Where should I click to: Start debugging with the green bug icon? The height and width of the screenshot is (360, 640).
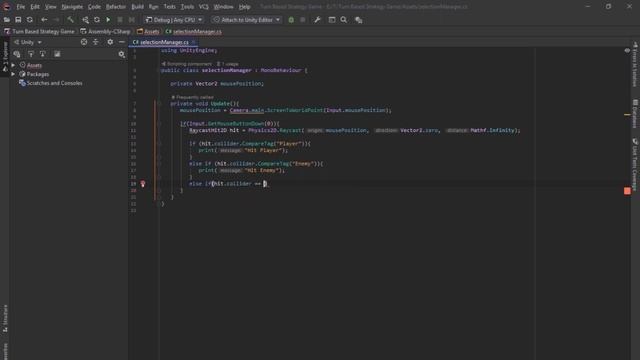click(291, 20)
